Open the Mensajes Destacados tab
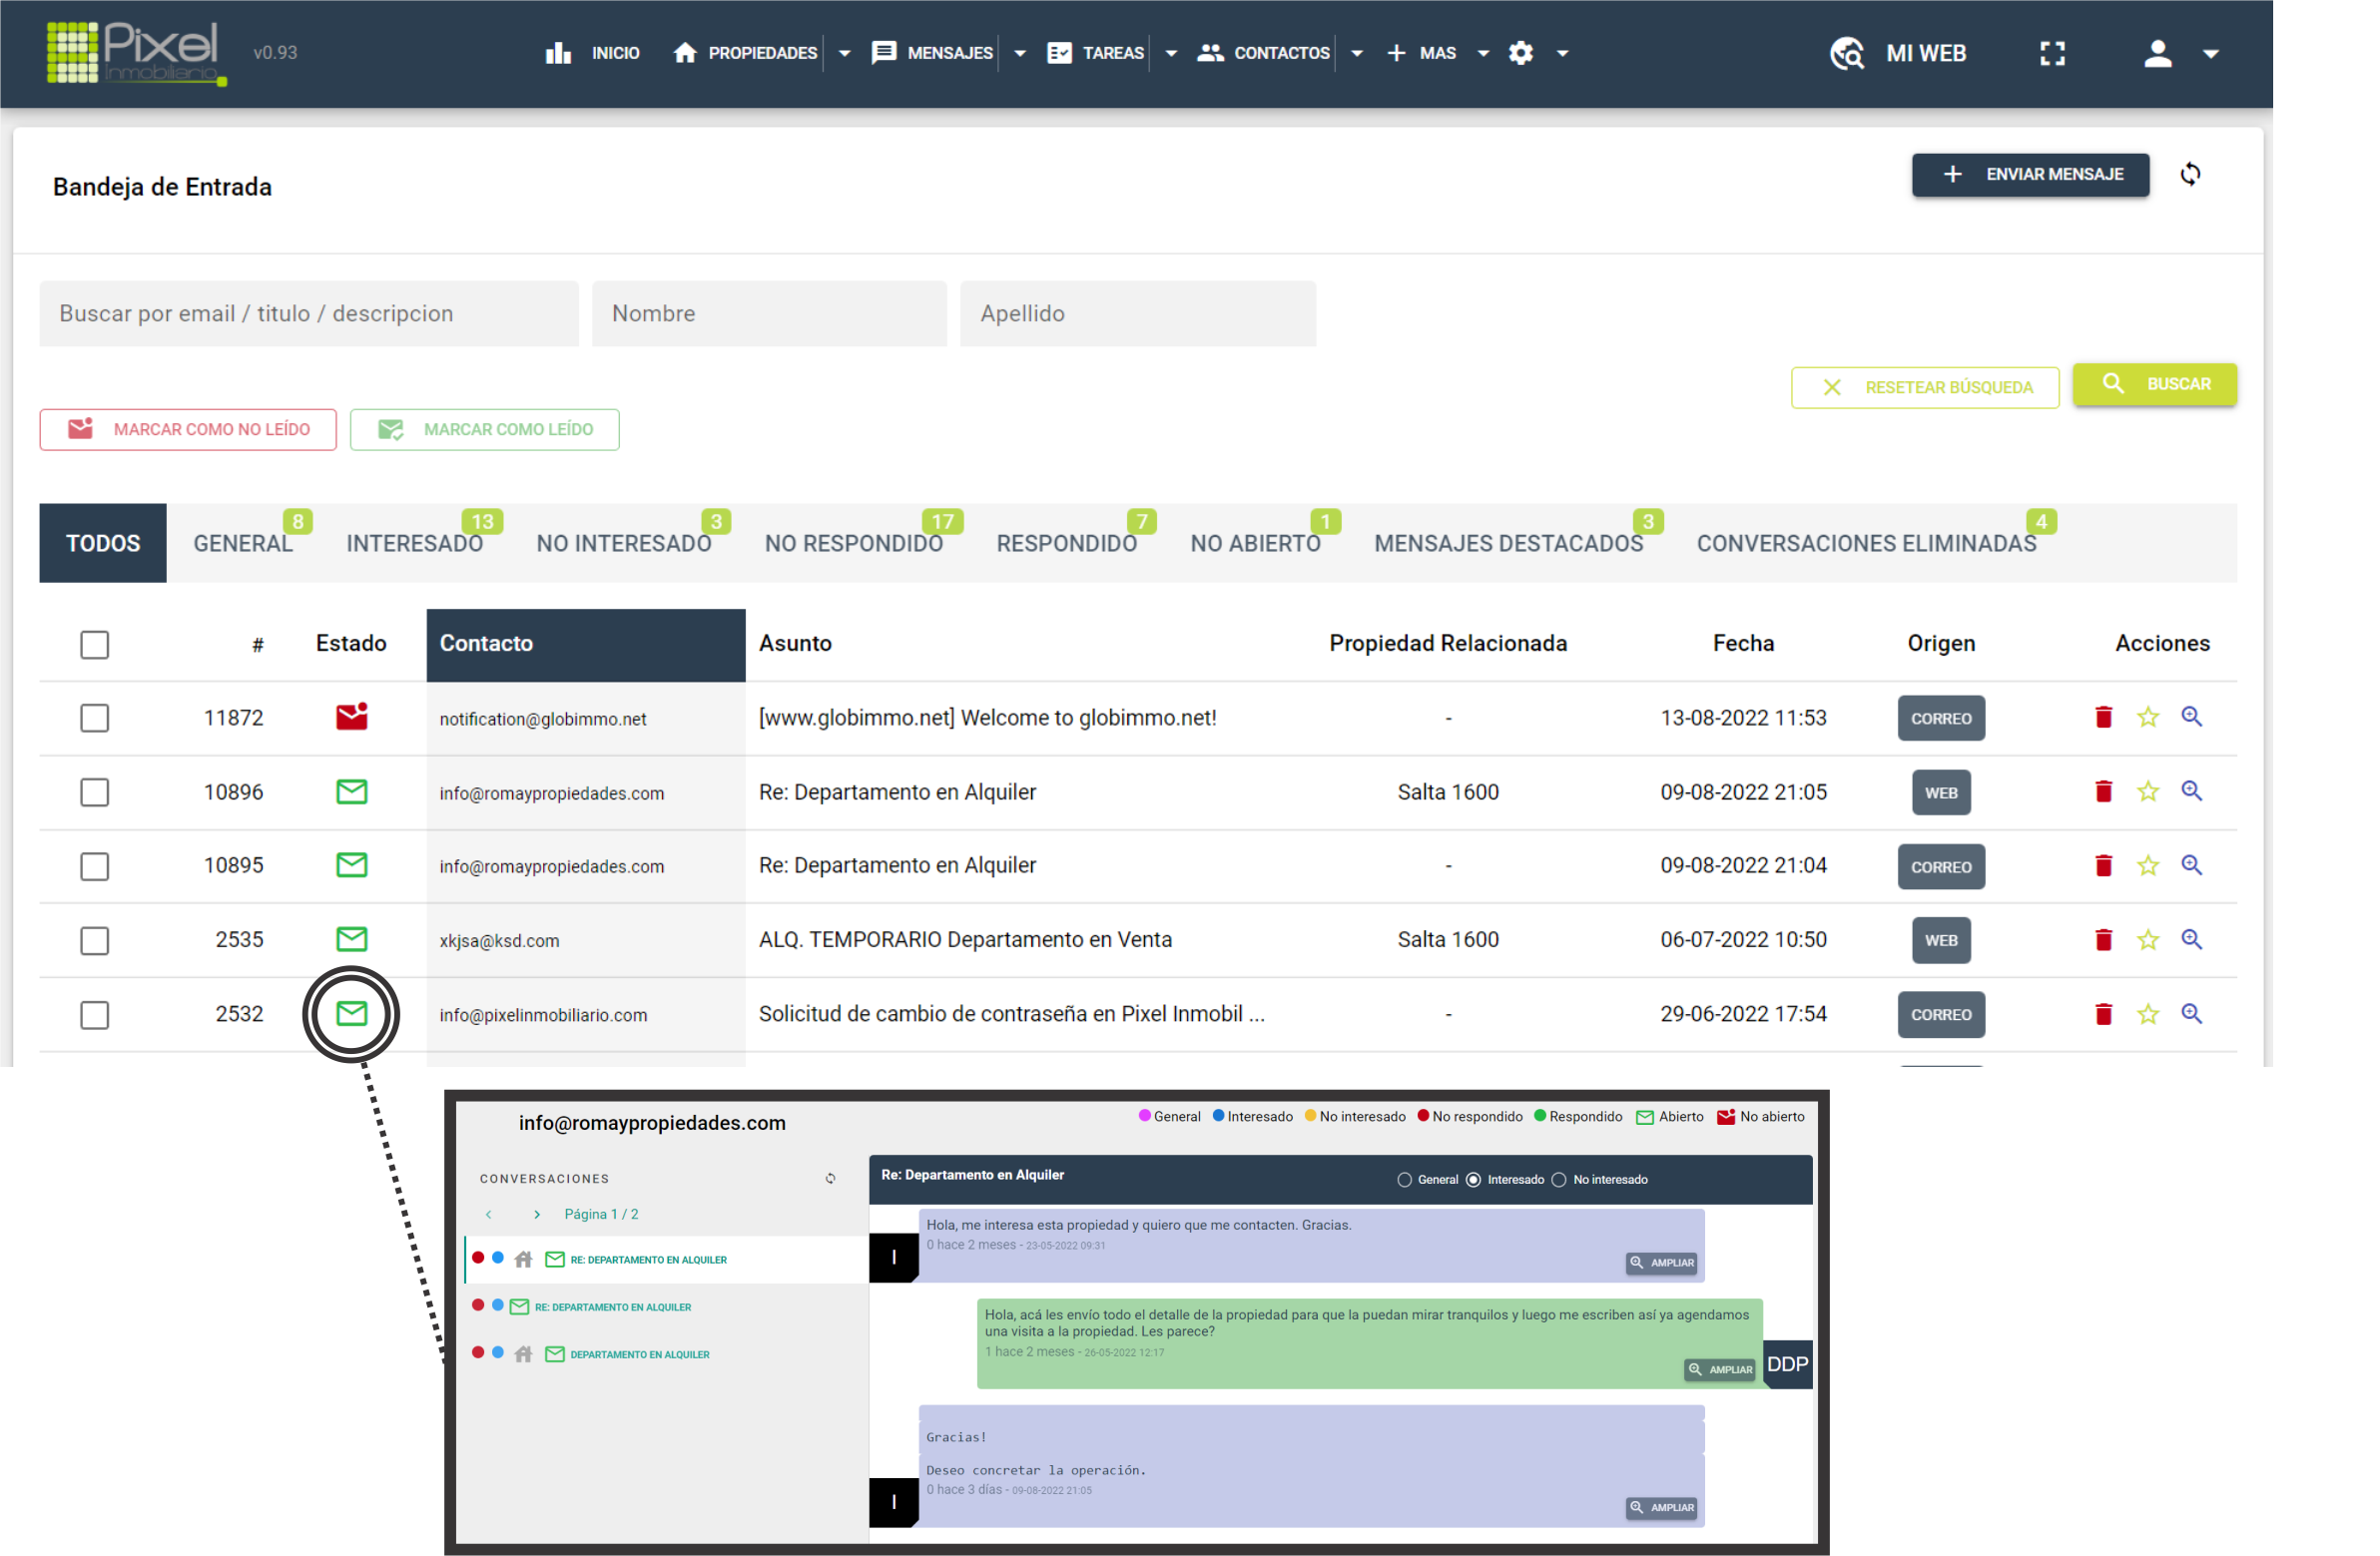 click(1508, 544)
